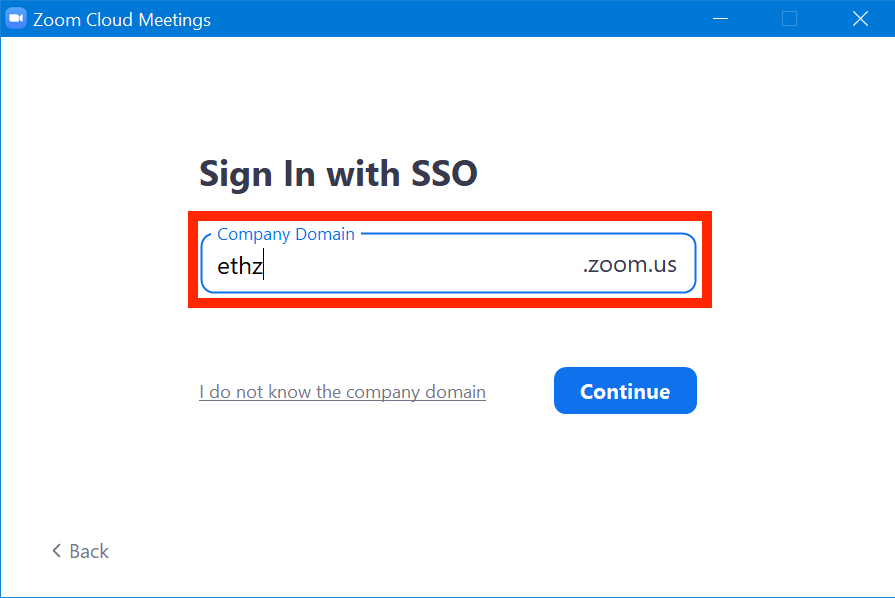Click the 'Sign In with SSO' heading

click(x=338, y=174)
